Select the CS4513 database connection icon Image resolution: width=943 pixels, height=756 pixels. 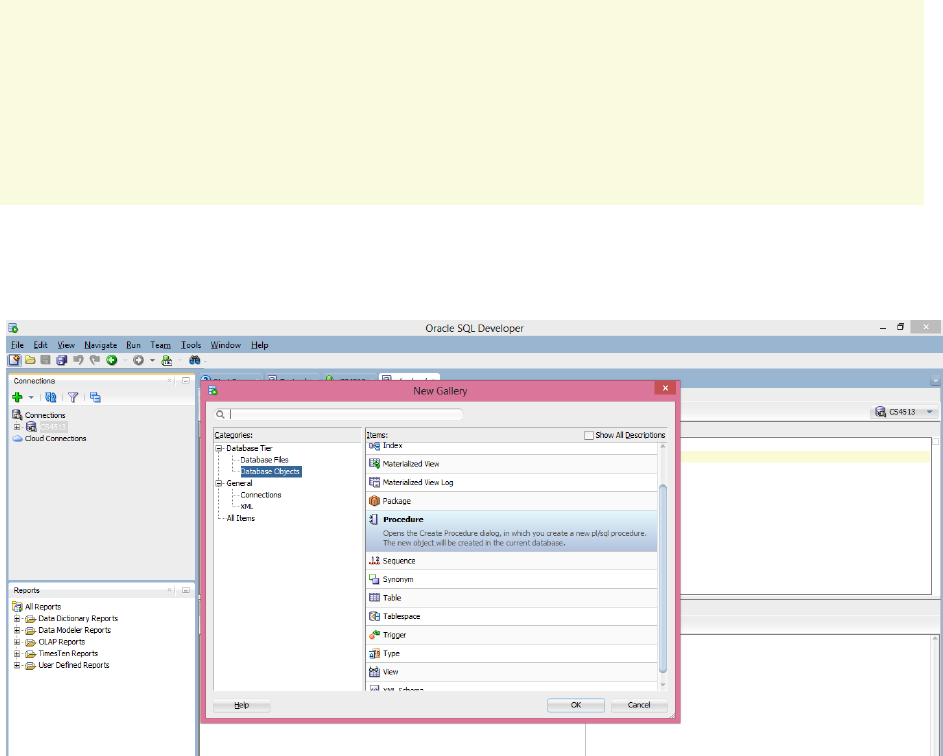[x=31, y=427]
